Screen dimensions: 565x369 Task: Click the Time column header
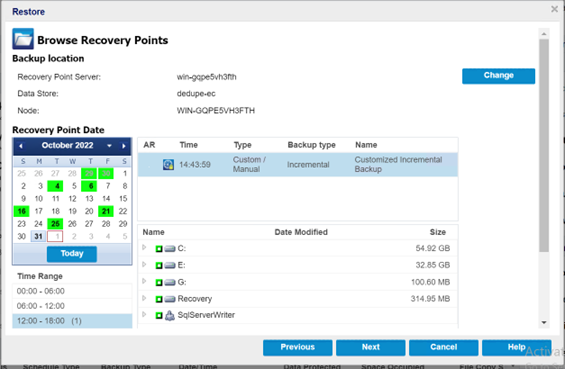[188, 145]
